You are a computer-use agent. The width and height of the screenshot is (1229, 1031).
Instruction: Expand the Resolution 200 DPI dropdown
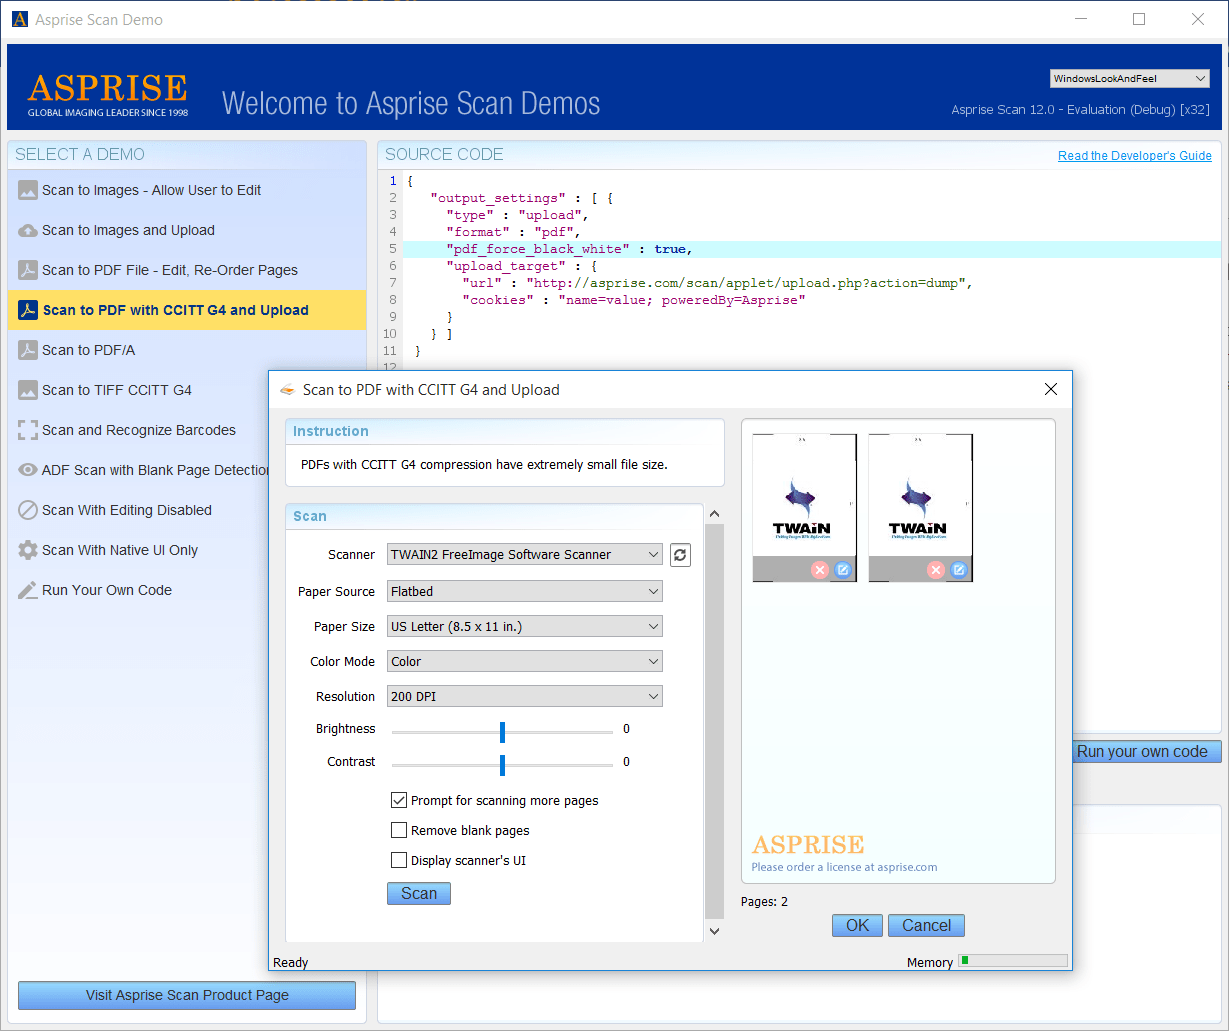[x=525, y=696]
